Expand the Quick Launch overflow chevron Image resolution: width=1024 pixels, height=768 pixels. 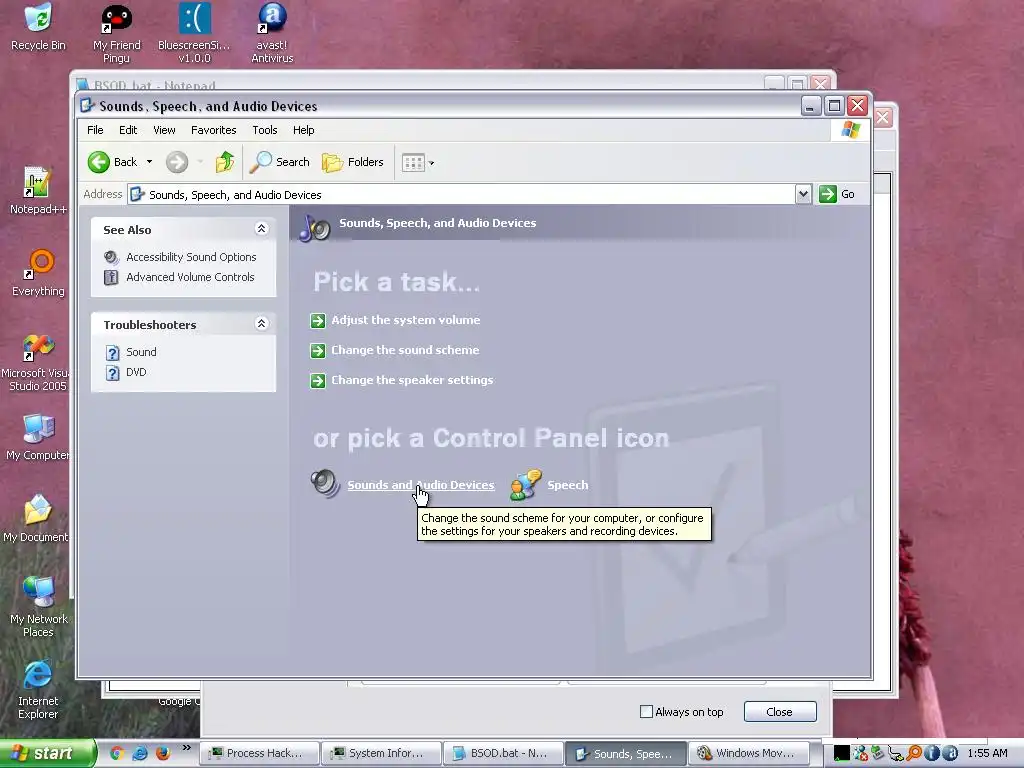(x=187, y=748)
